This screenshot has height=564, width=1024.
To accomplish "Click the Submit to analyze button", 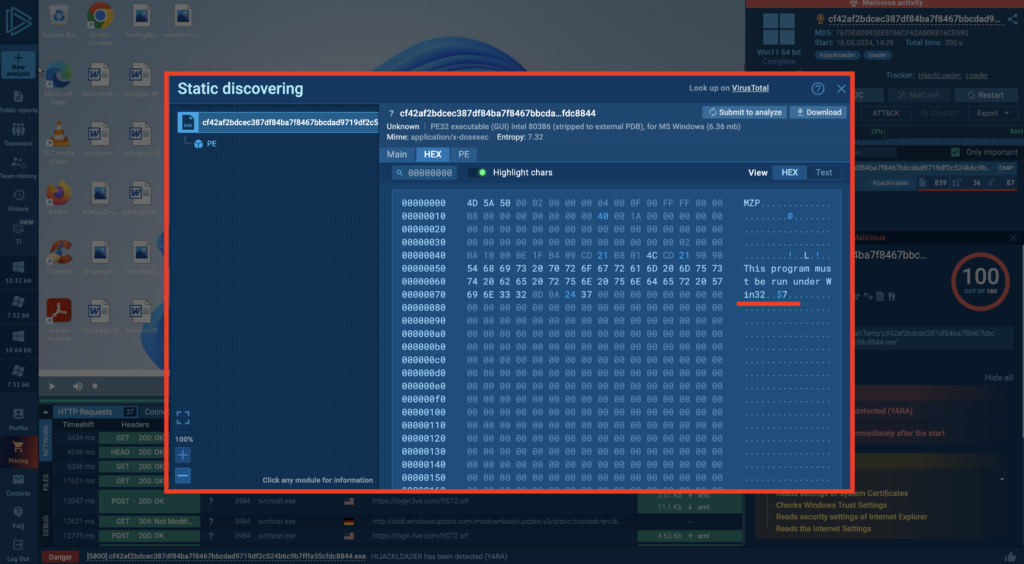I will (745, 113).
